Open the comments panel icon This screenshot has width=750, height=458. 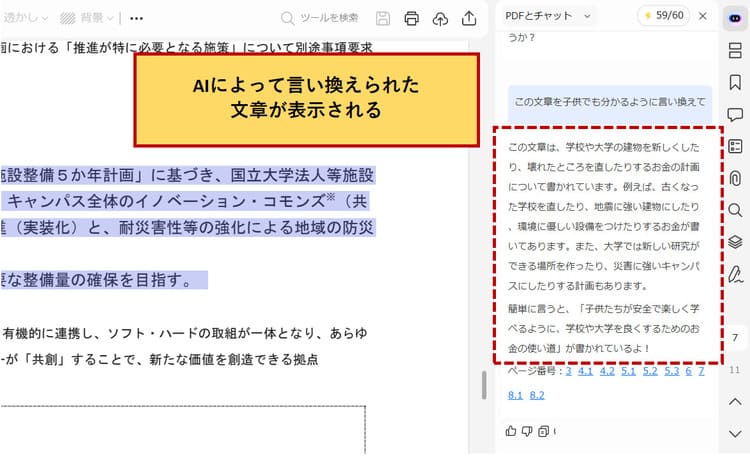pyautogui.click(x=735, y=115)
